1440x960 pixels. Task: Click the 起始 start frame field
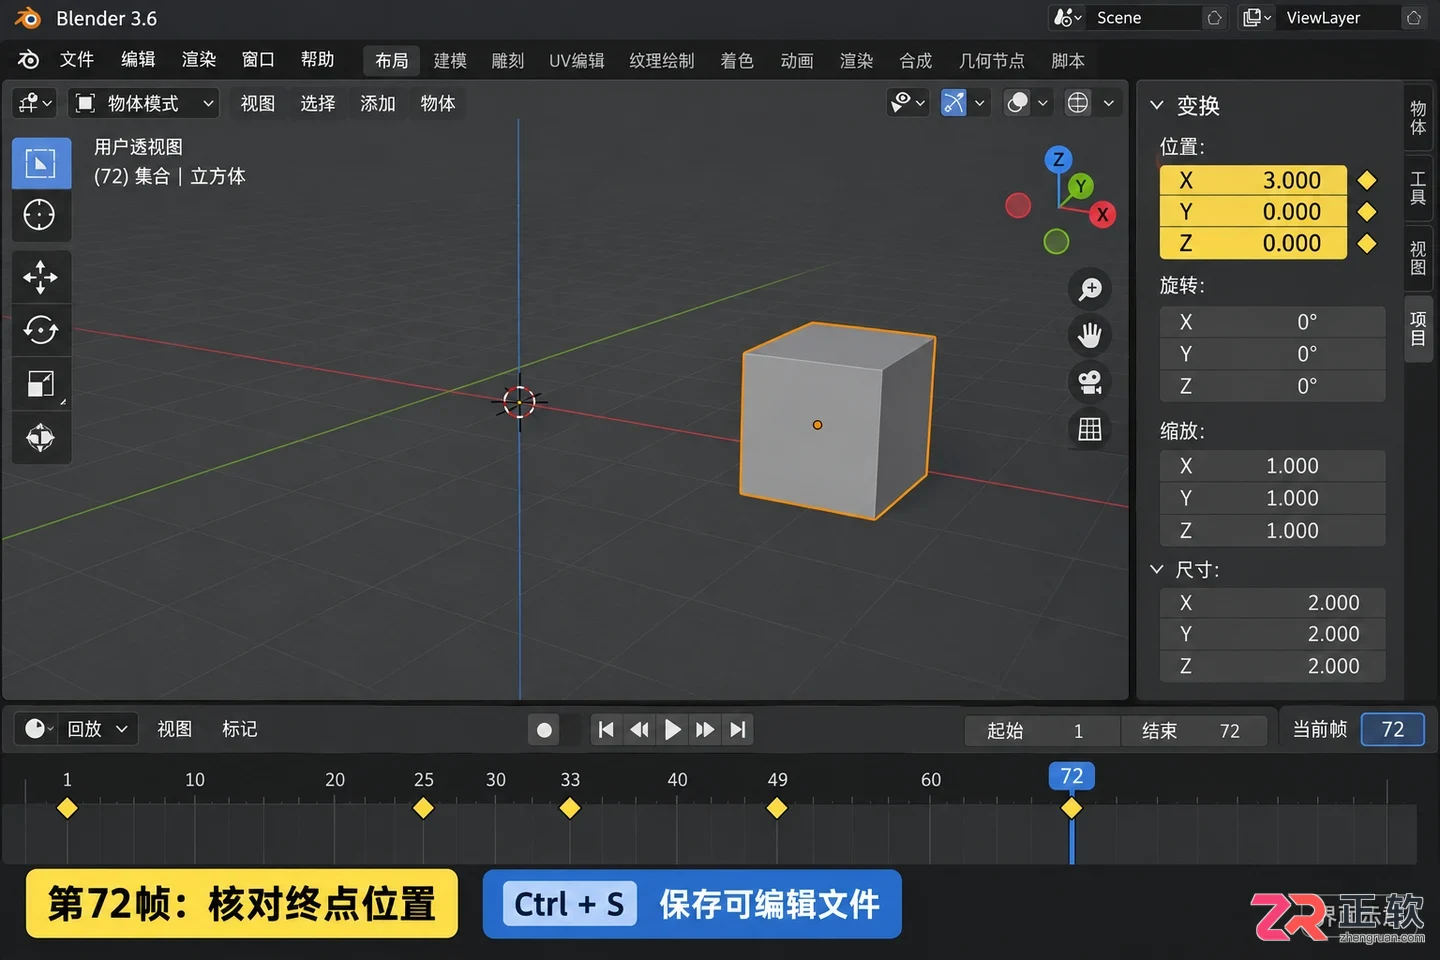(x=1042, y=731)
